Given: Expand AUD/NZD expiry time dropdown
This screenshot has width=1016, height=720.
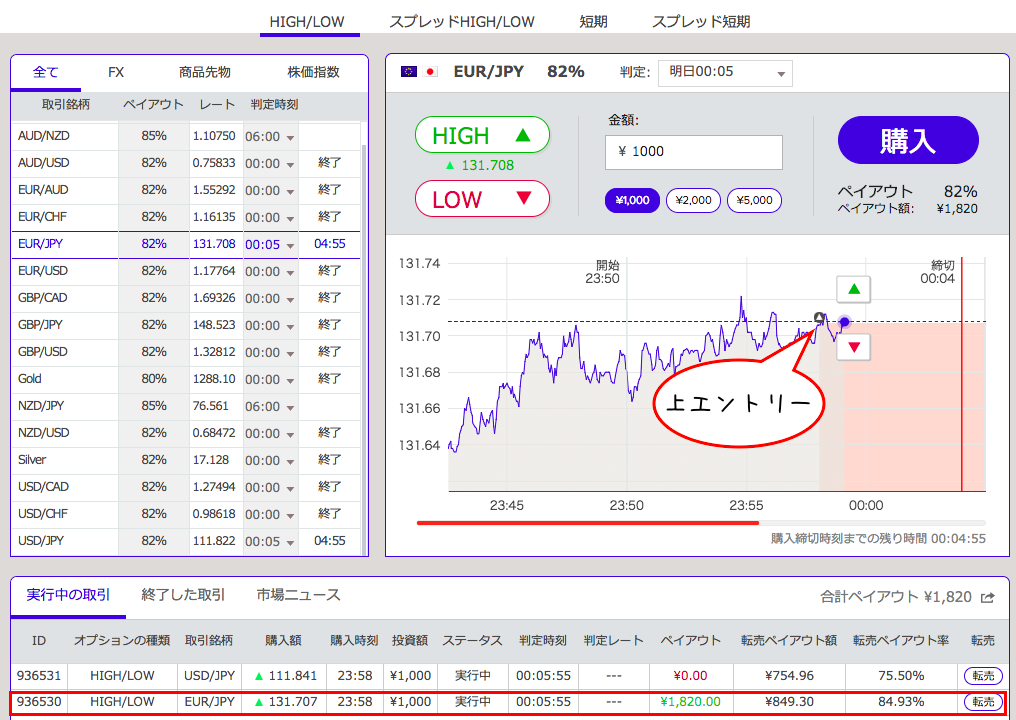Looking at the screenshot, I should (x=290, y=137).
